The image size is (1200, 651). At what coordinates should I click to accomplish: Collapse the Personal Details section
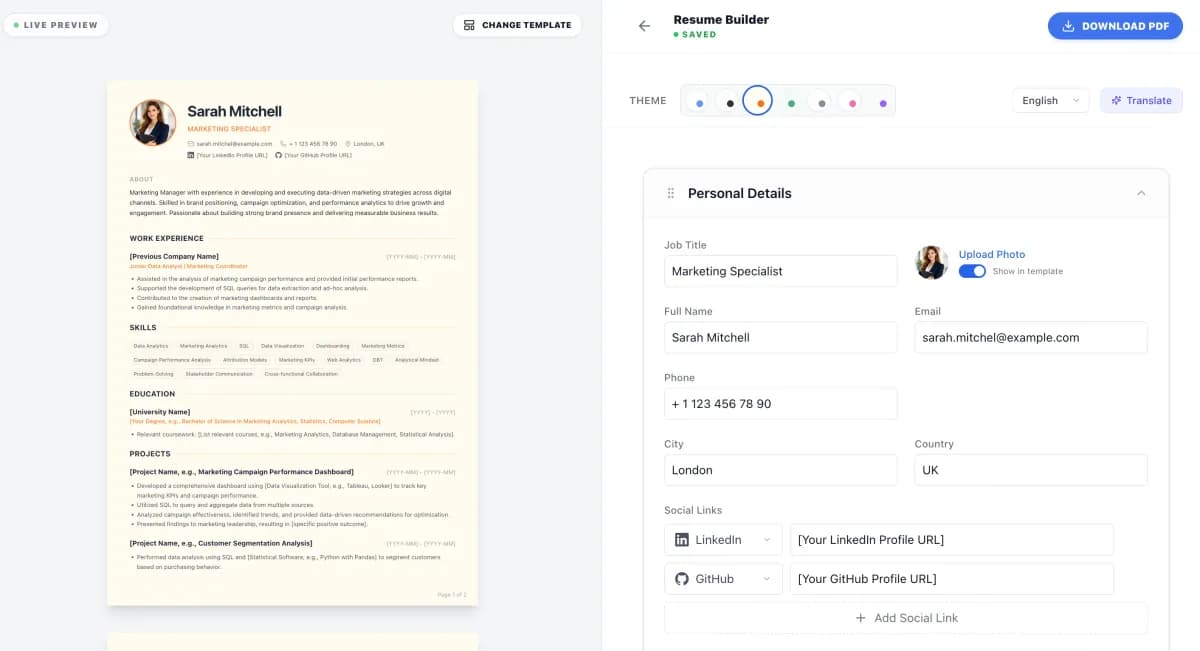pyautogui.click(x=1141, y=193)
